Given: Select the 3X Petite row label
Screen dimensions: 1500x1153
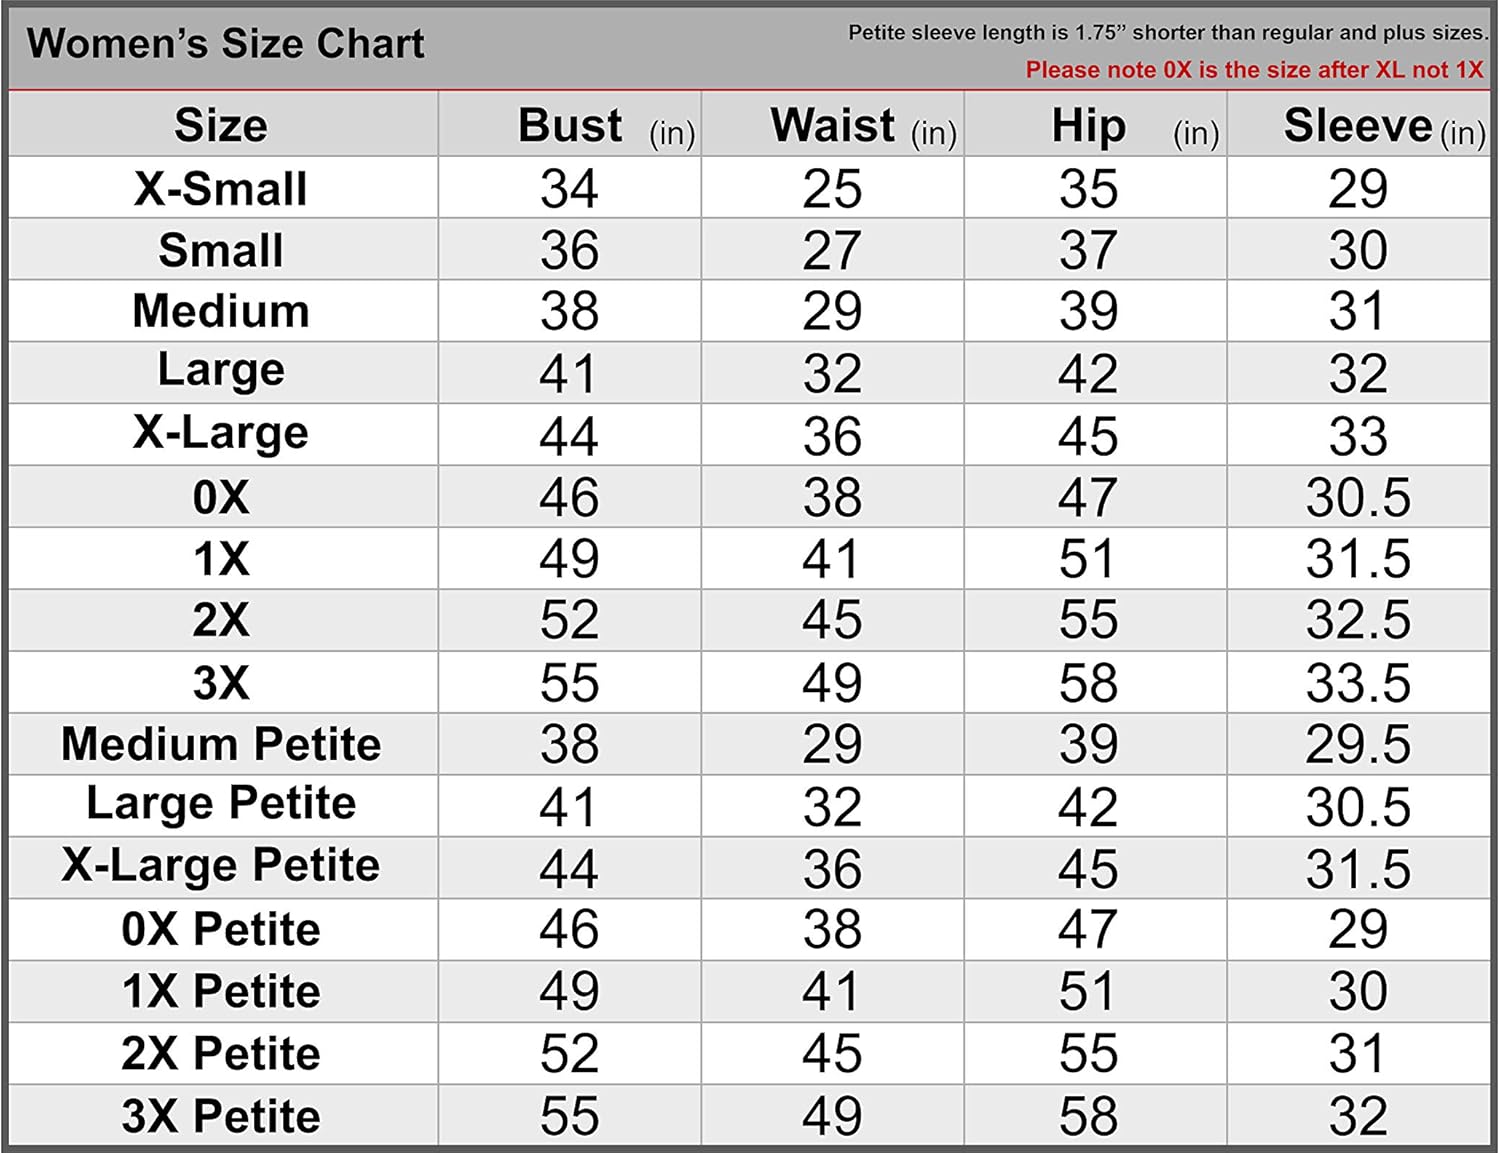Looking at the screenshot, I should point(221,1116).
